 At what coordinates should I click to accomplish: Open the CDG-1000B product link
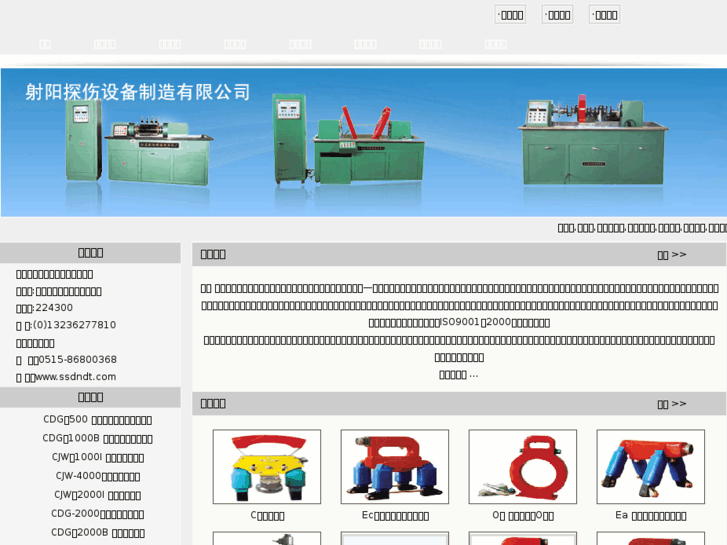[97, 438]
